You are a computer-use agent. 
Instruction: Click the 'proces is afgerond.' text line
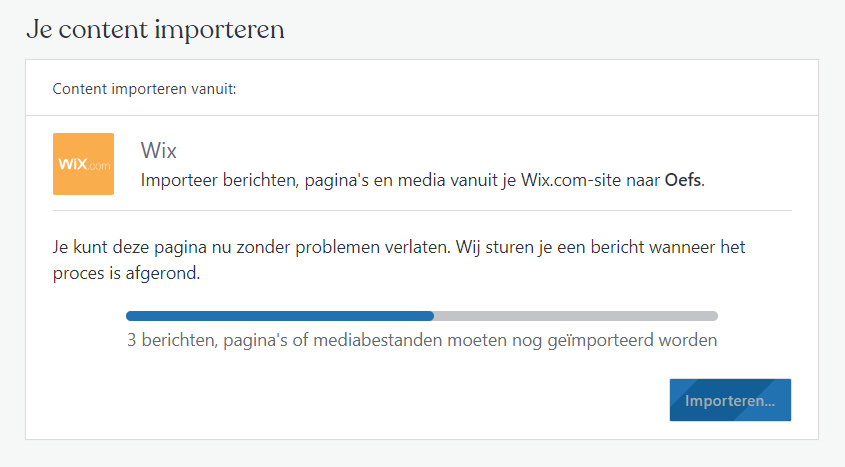pos(127,273)
